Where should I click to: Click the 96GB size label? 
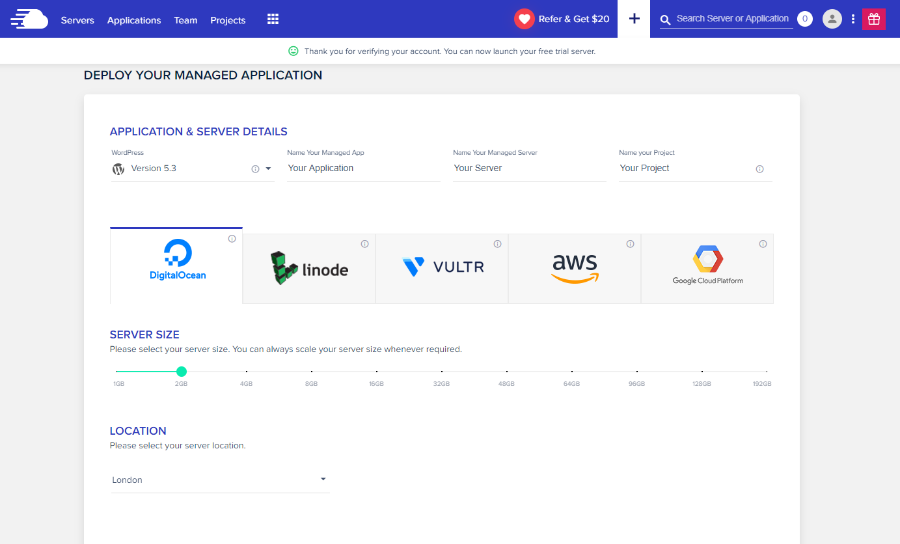(x=637, y=383)
